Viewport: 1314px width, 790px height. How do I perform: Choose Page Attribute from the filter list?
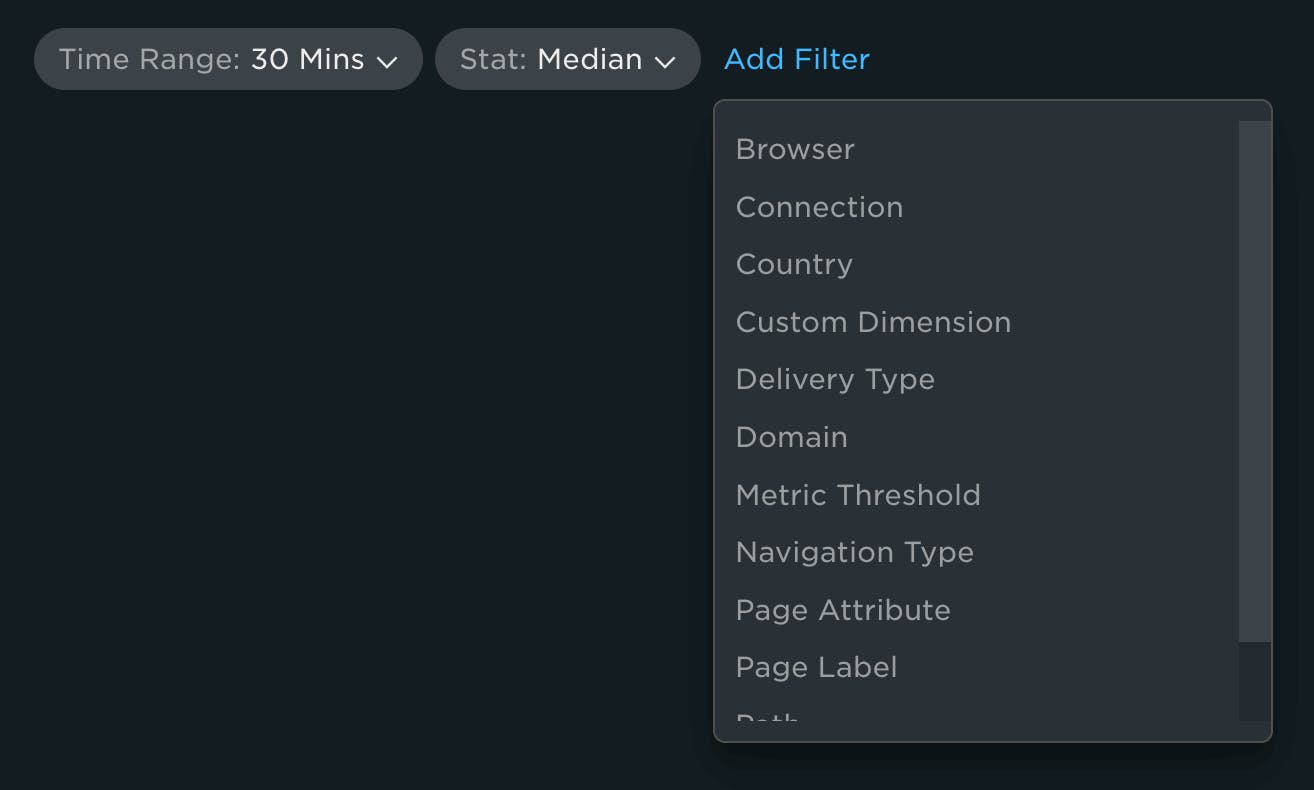pyautogui.click(x=843, y=610)
